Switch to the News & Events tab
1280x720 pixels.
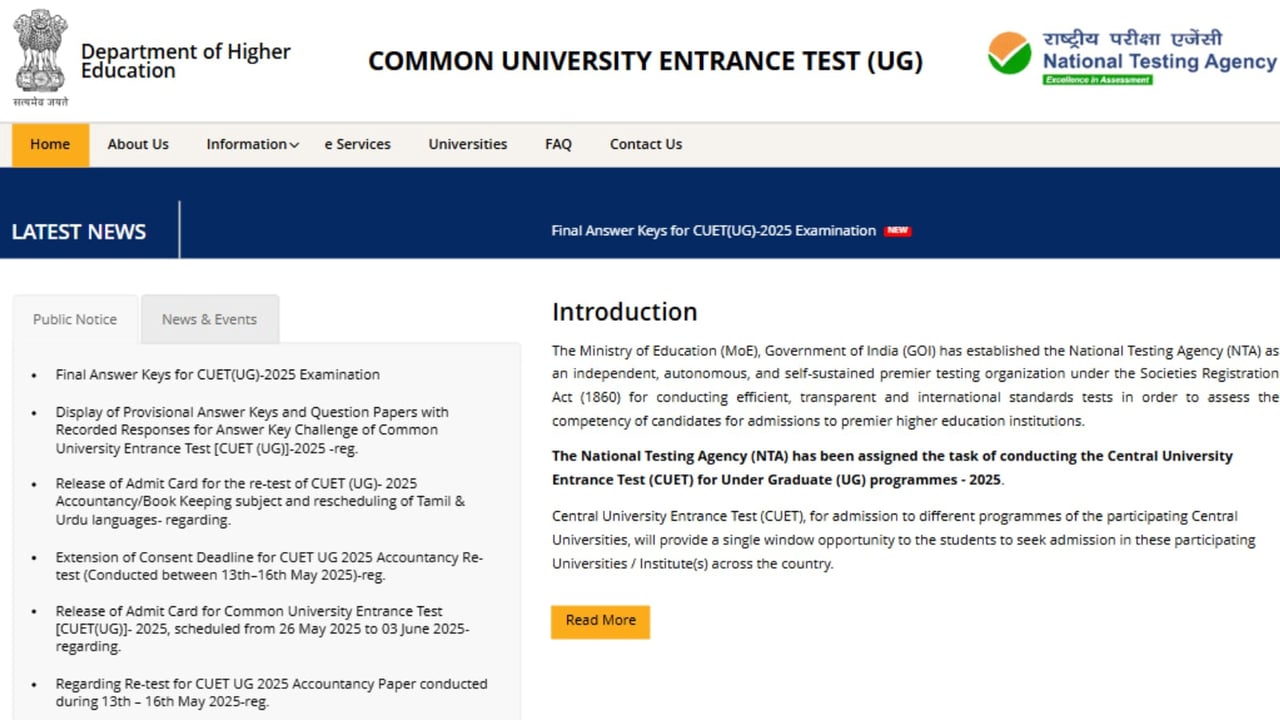coord(210,319)
